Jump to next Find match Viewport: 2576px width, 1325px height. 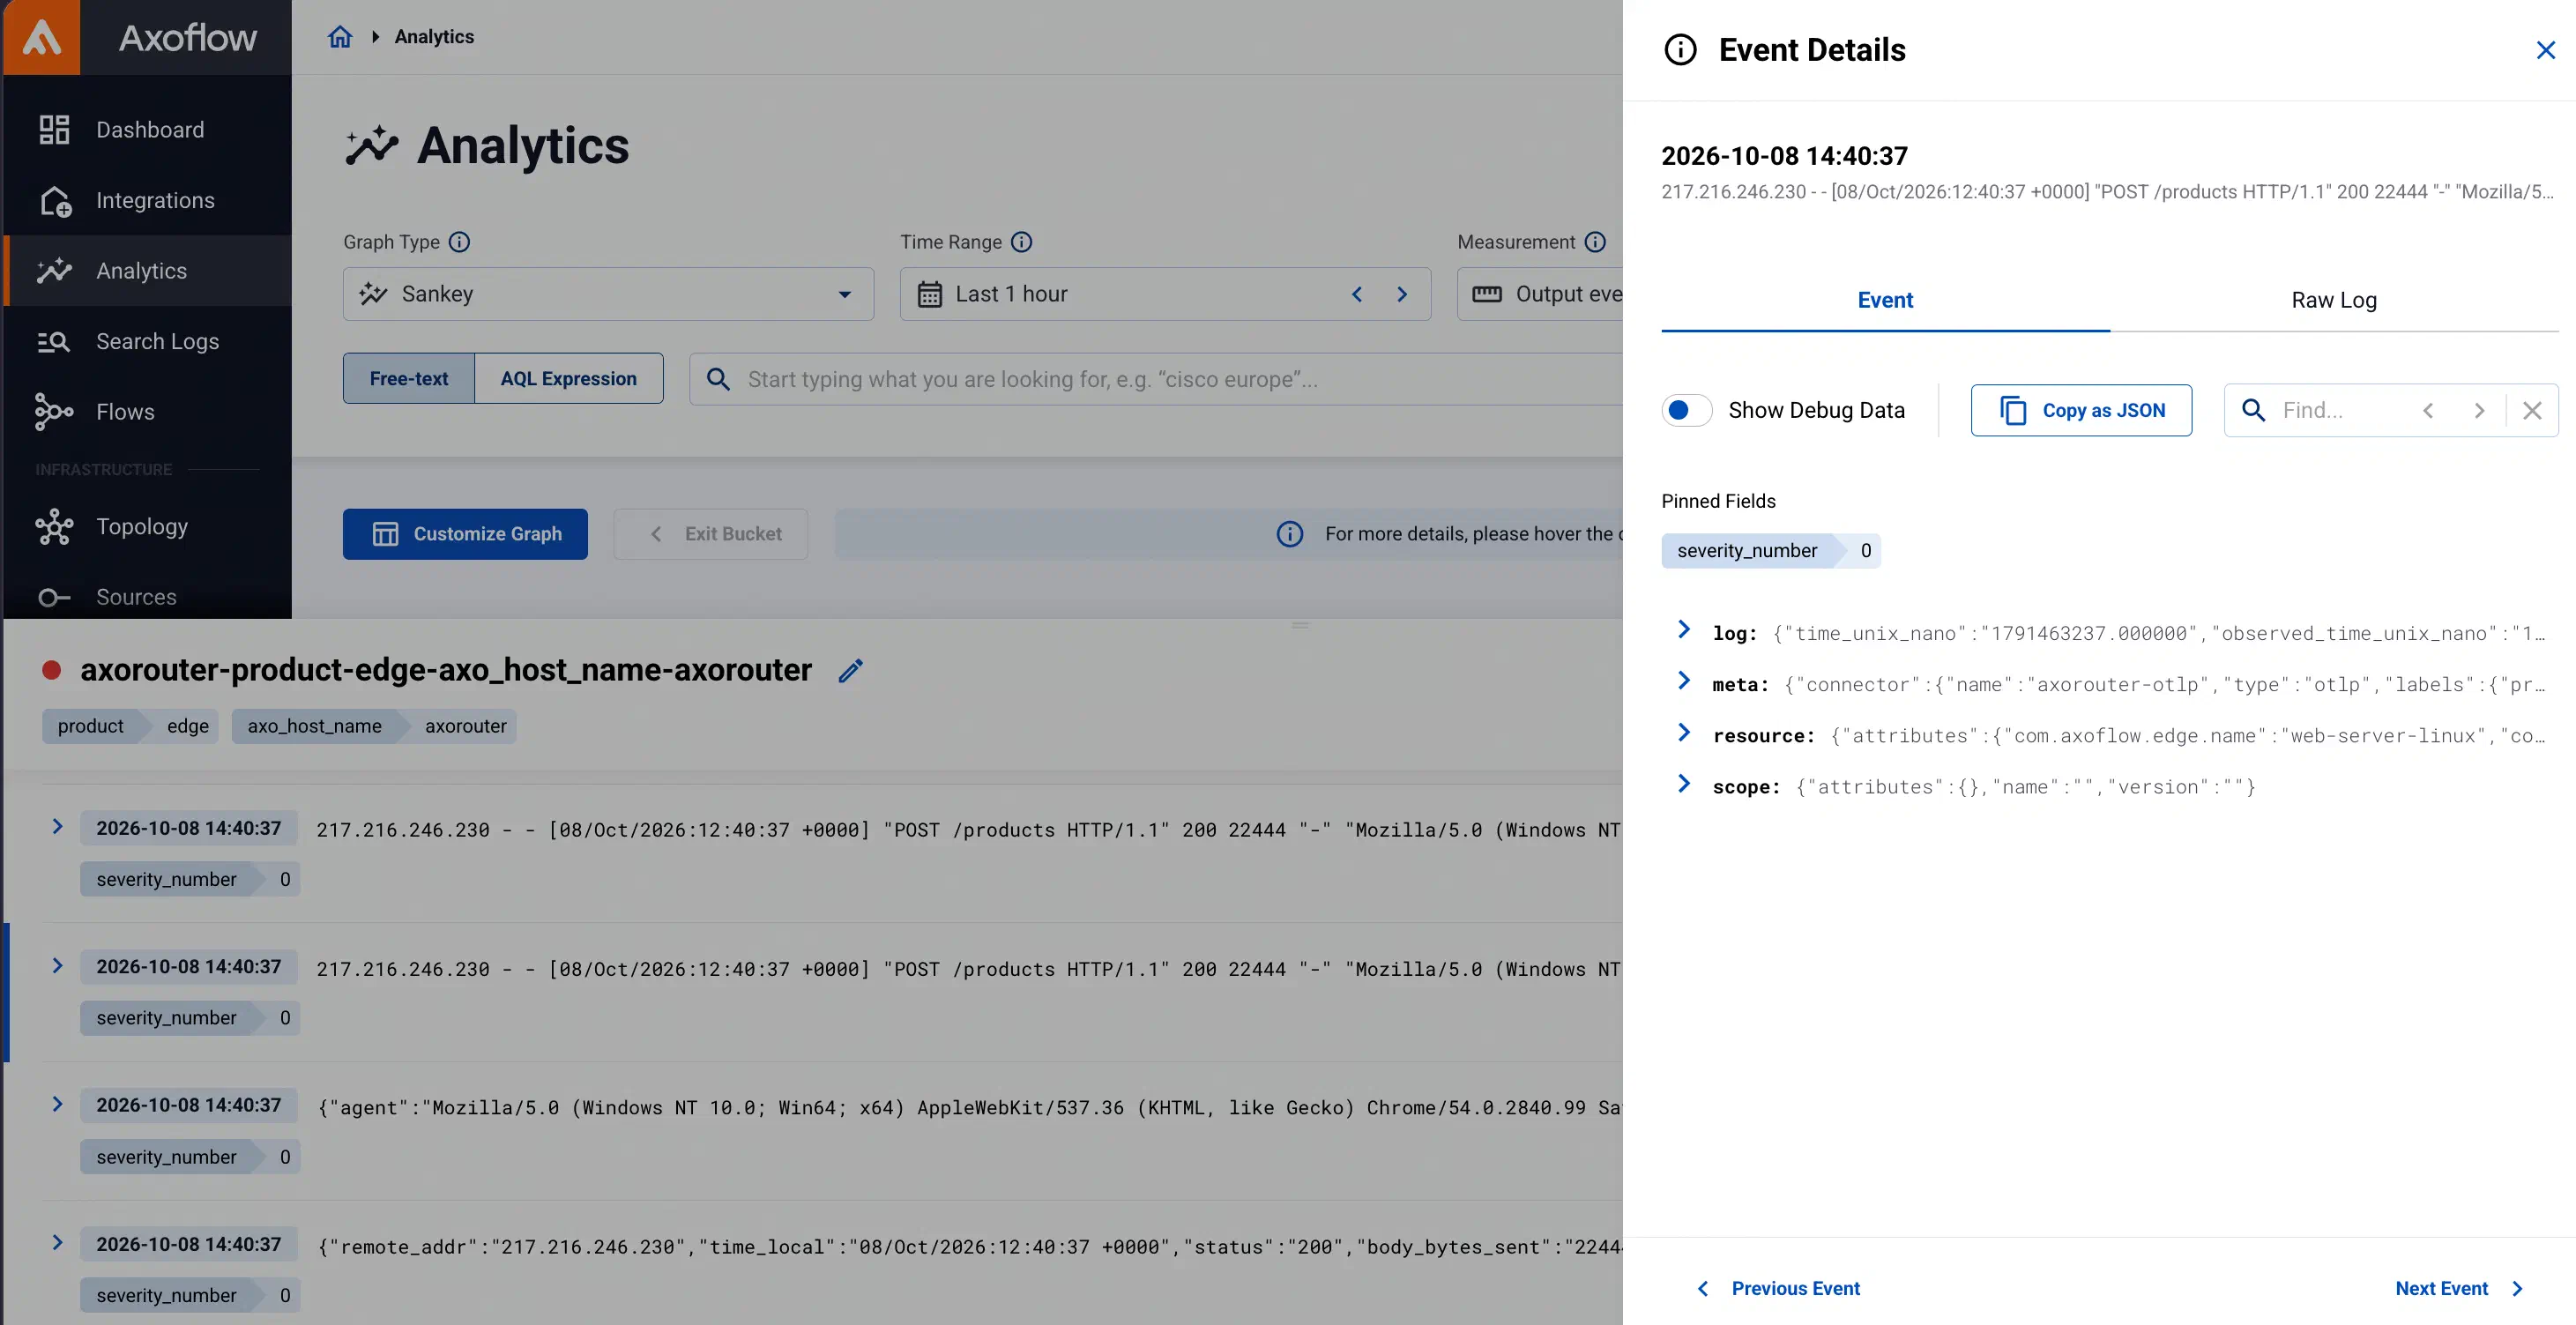[x=2479, y=410]
